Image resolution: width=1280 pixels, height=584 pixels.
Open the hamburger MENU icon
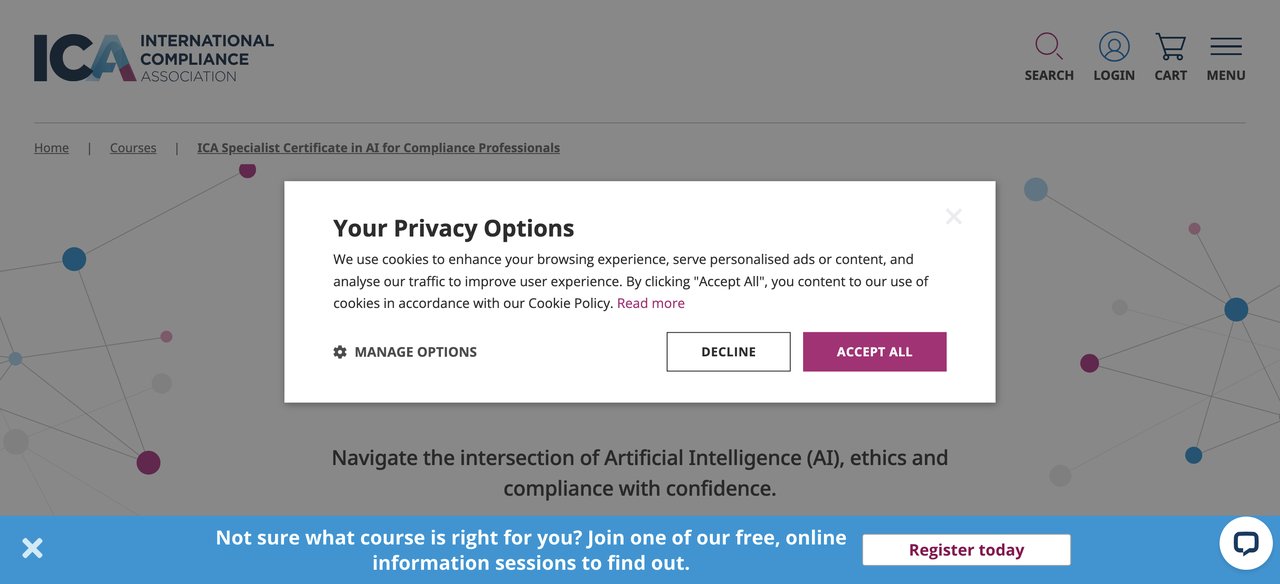click(1225, 45)
